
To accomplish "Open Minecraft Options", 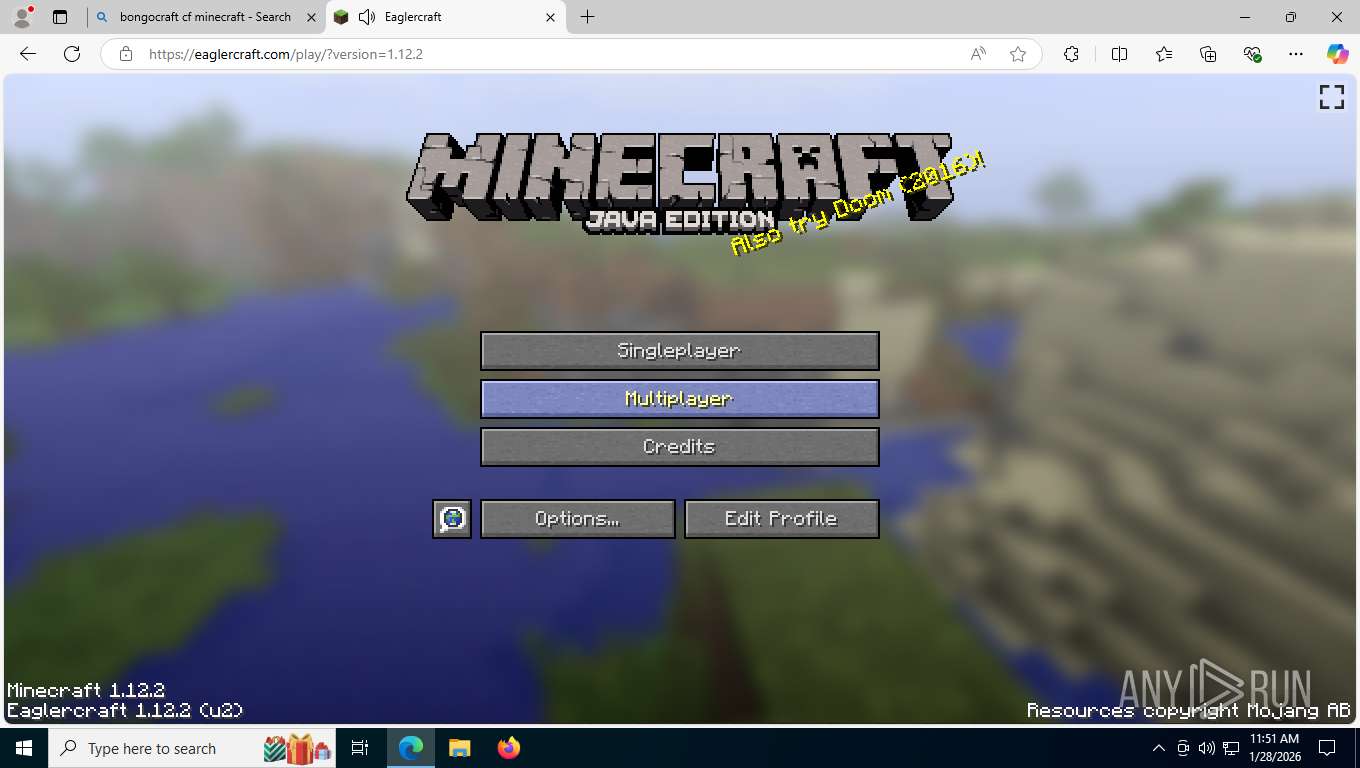I will click(x=578, y=519).
